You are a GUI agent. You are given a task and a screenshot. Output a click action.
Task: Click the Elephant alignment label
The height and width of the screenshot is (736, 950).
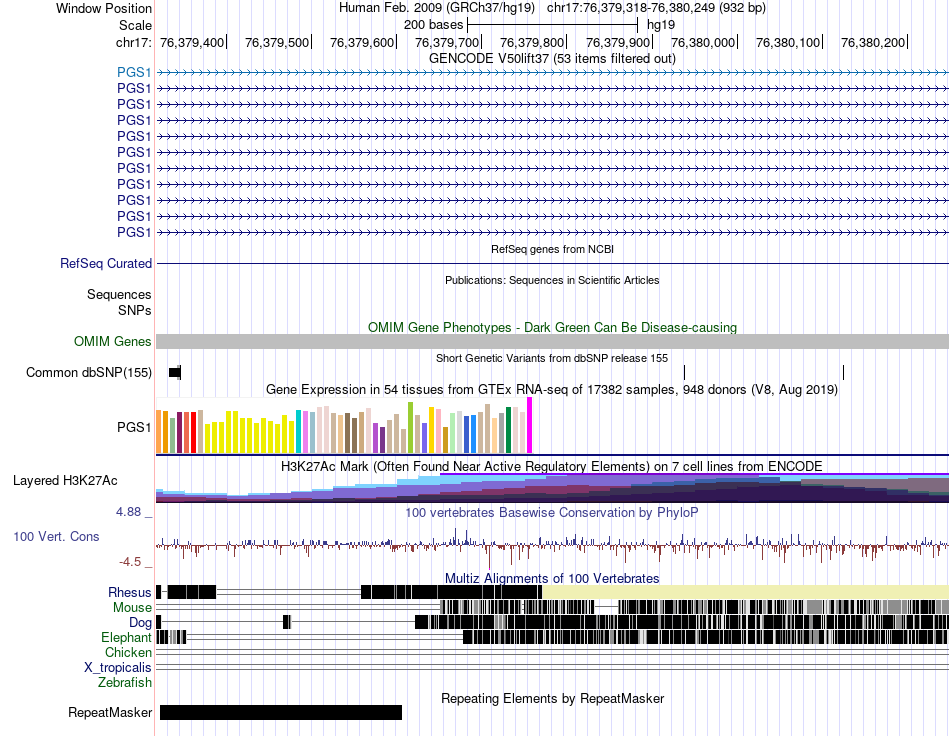point(126,638)
